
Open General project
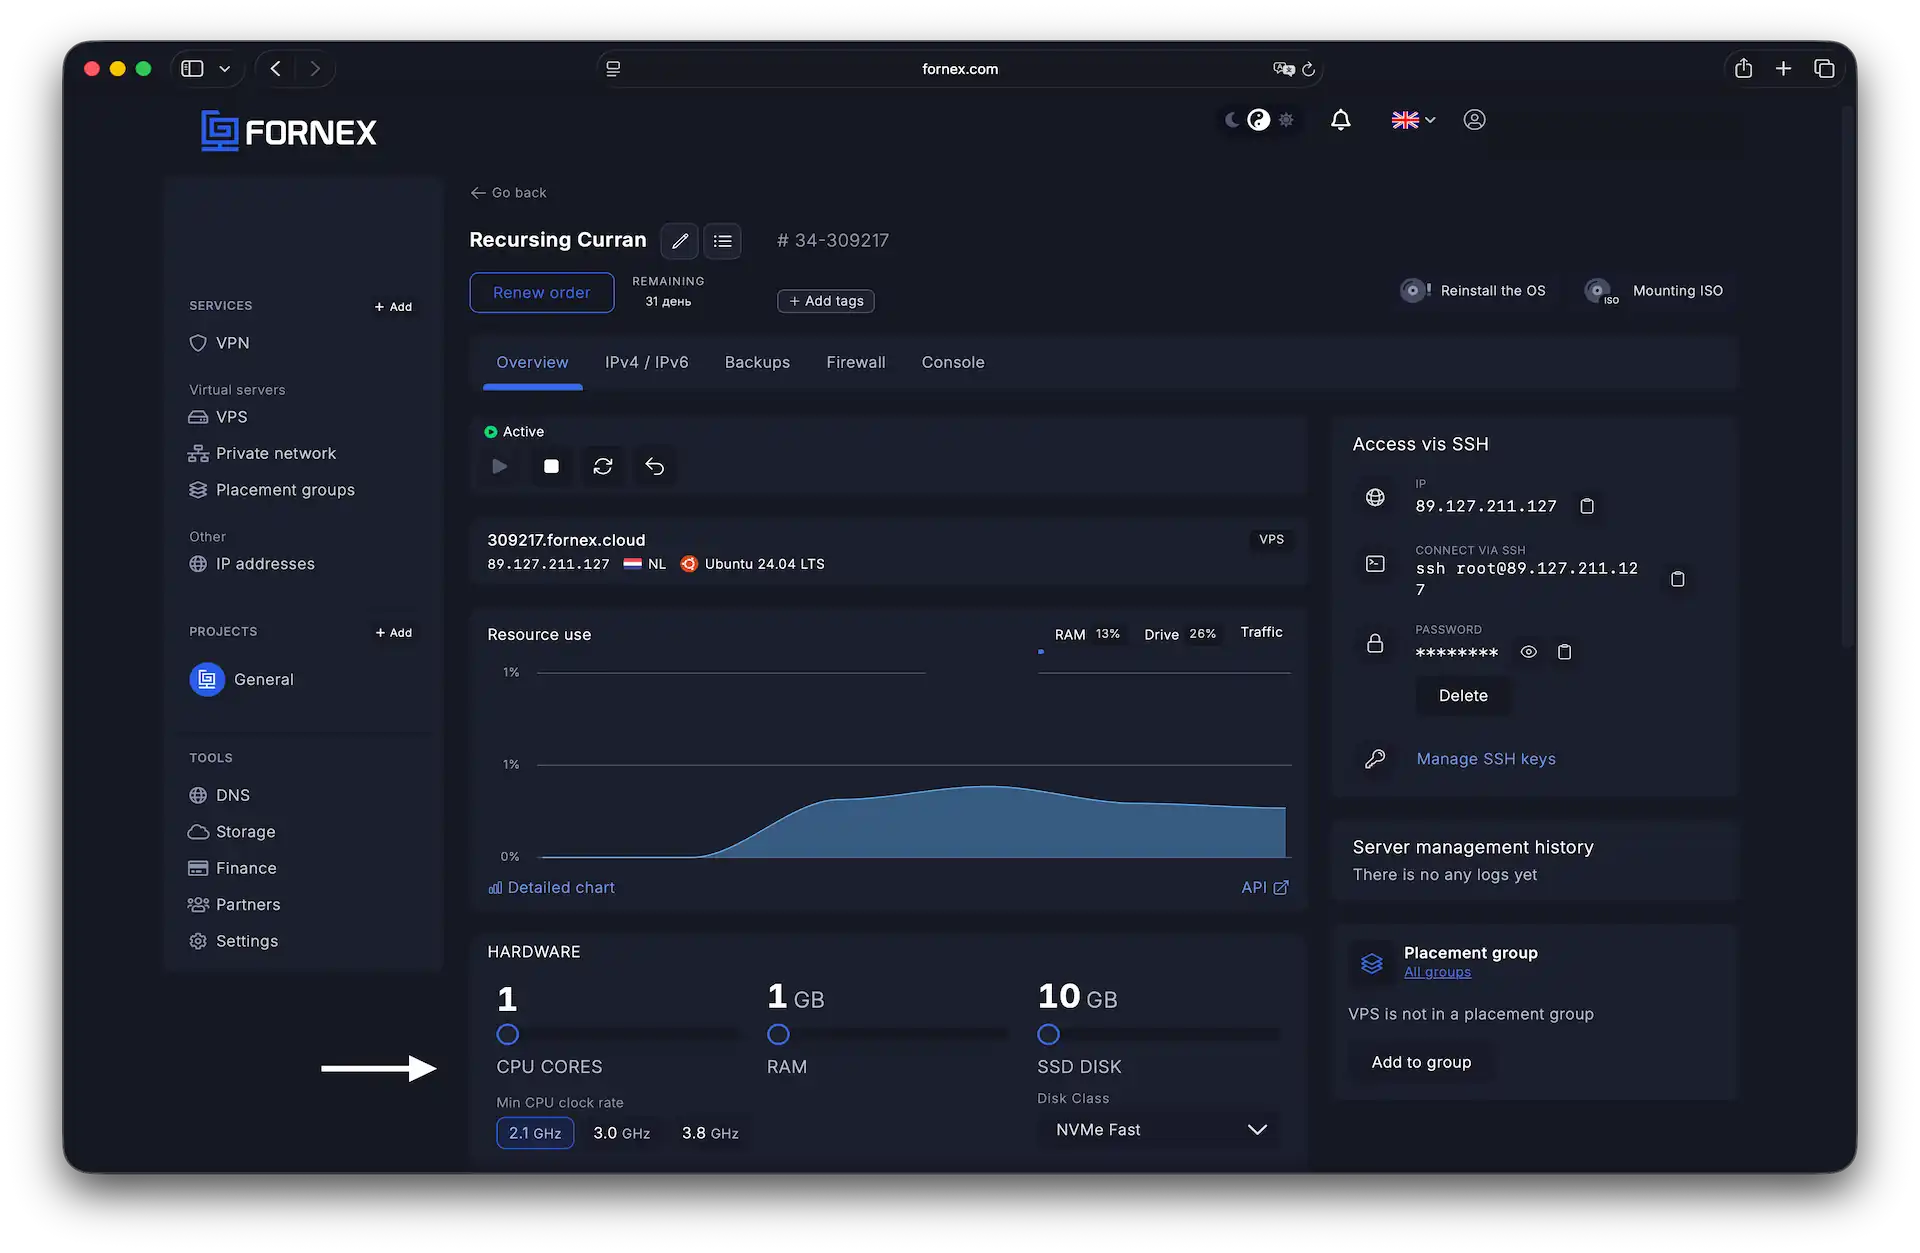coord(242,680)
